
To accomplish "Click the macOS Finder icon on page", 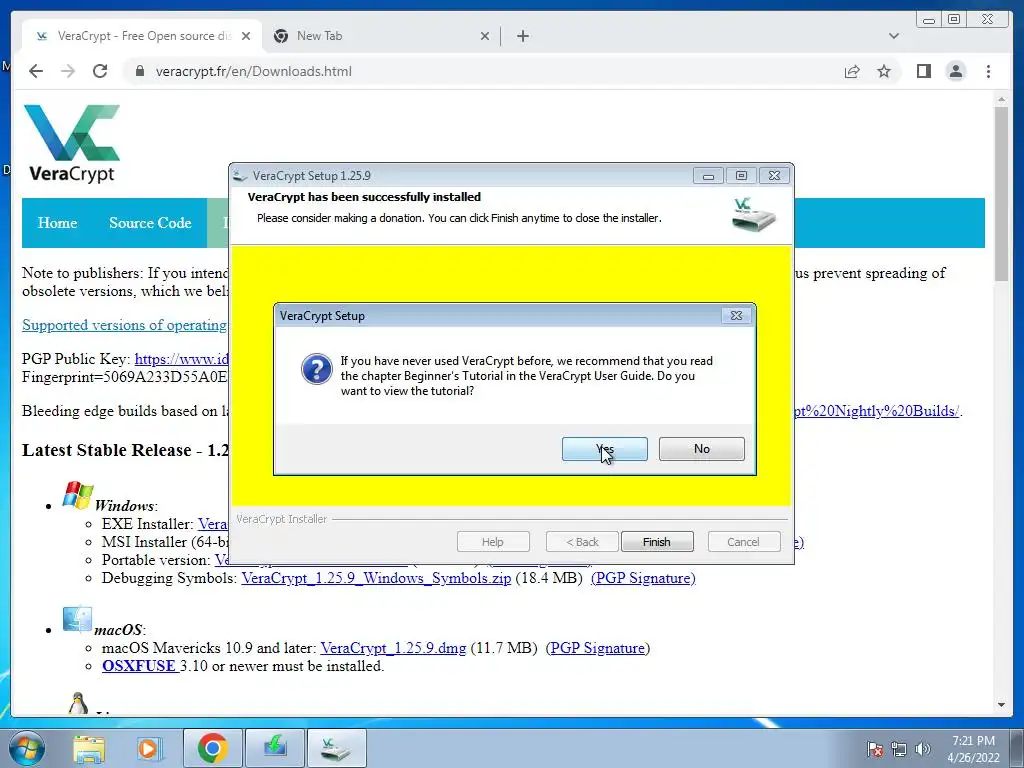I will coord(77,619).
